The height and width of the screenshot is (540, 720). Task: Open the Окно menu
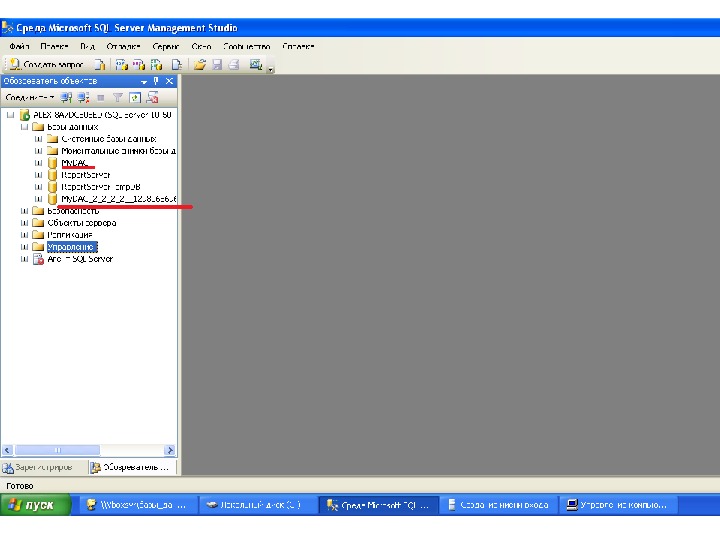pyautogui.click(x=201, y=46)
